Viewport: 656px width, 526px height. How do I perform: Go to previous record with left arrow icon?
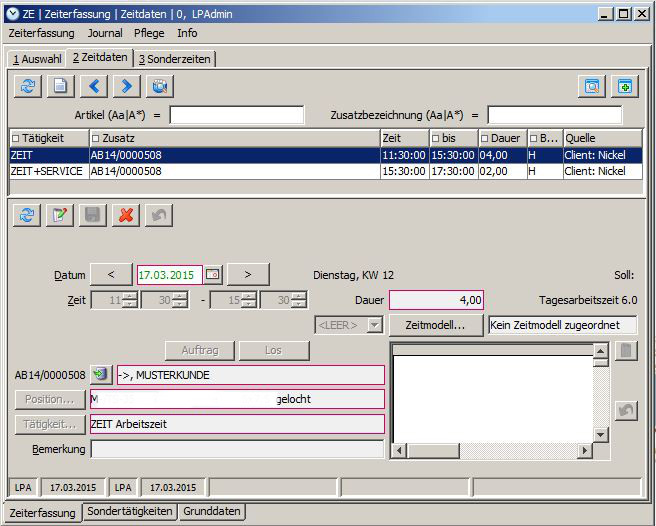92,86
